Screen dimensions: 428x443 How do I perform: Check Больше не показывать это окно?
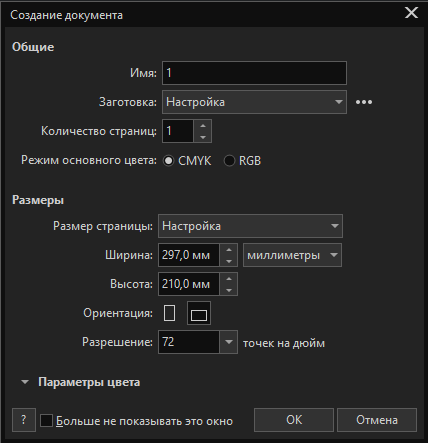[x=46, y=421]
